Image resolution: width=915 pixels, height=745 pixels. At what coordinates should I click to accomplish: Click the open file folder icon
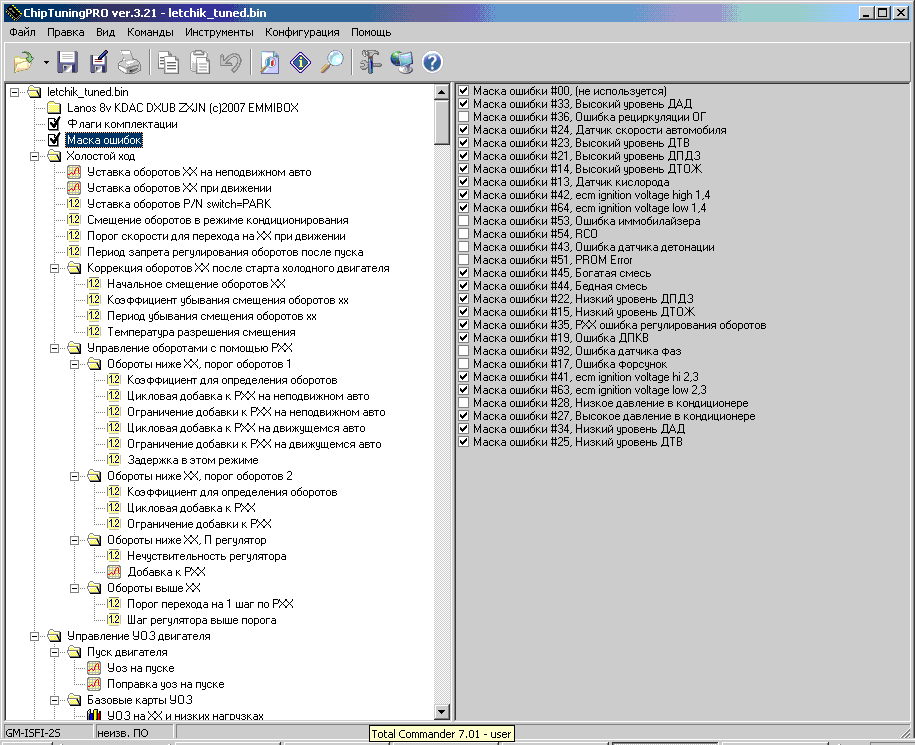tap(22, 63)
